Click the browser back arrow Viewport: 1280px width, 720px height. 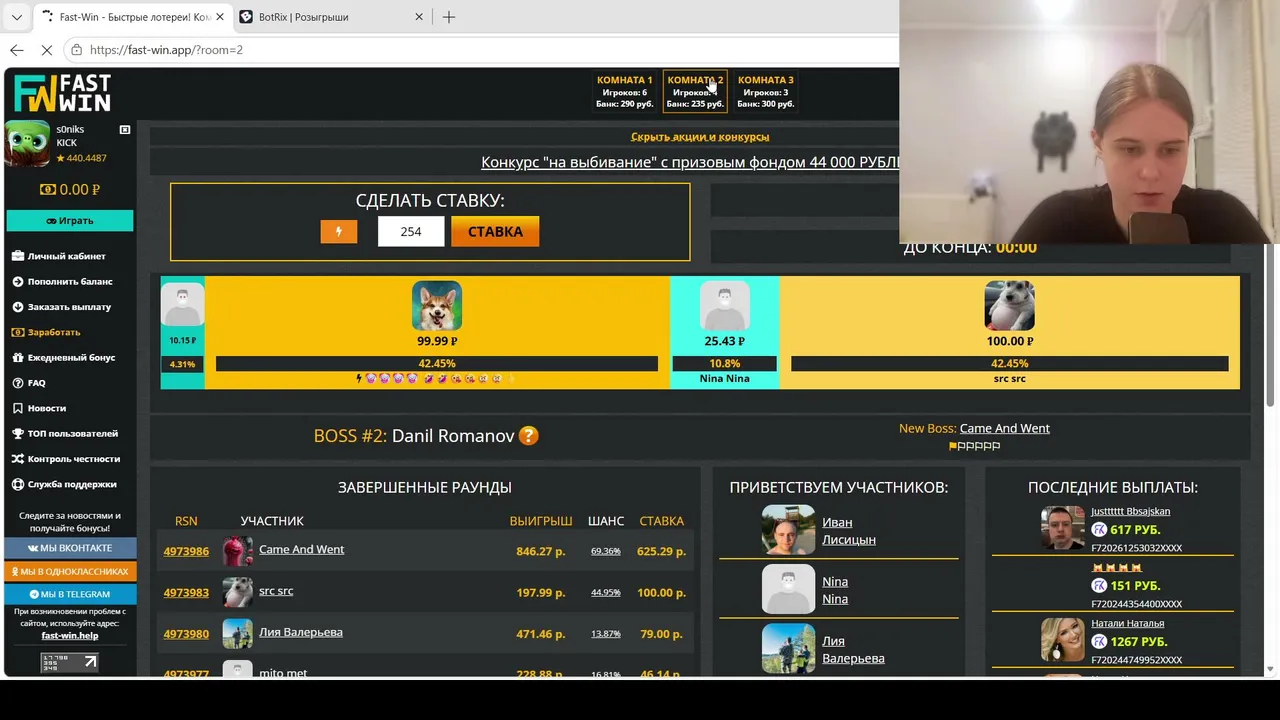pos(17,50)
